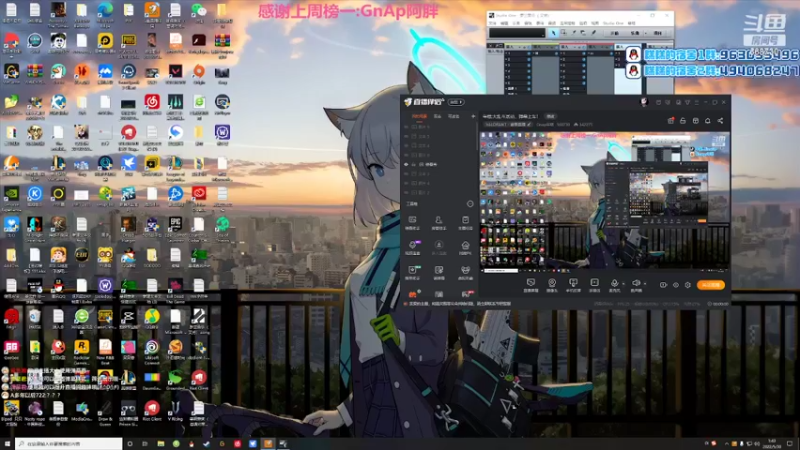
Task: Open the house-shaped tool in toolbox
Action: tap(465, 246)
